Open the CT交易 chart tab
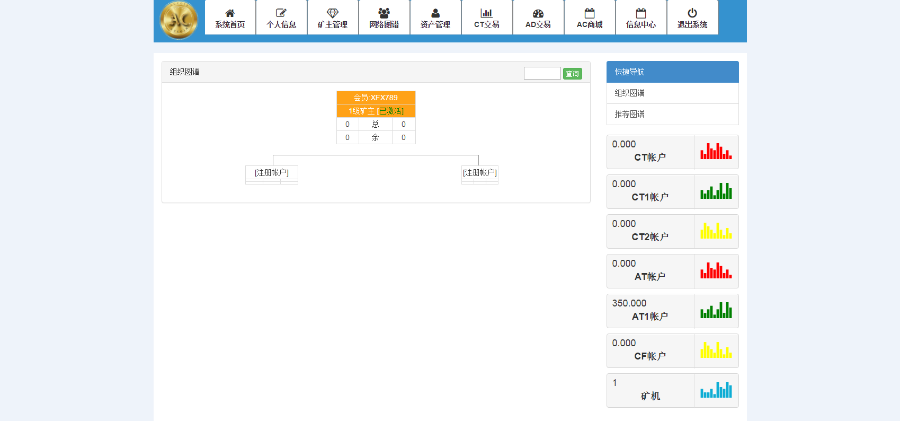The image size is (900, 421). [x=486, y=18]
